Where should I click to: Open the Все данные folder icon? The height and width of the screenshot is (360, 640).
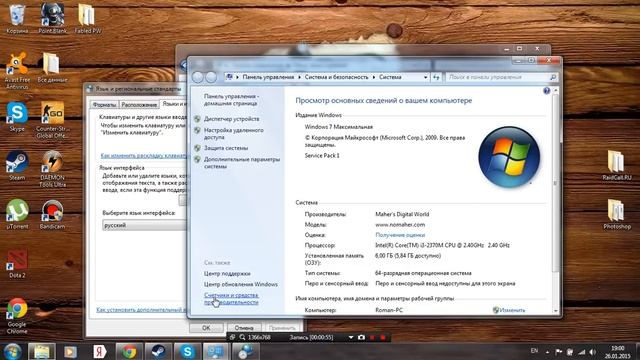(x=52, y=68)
